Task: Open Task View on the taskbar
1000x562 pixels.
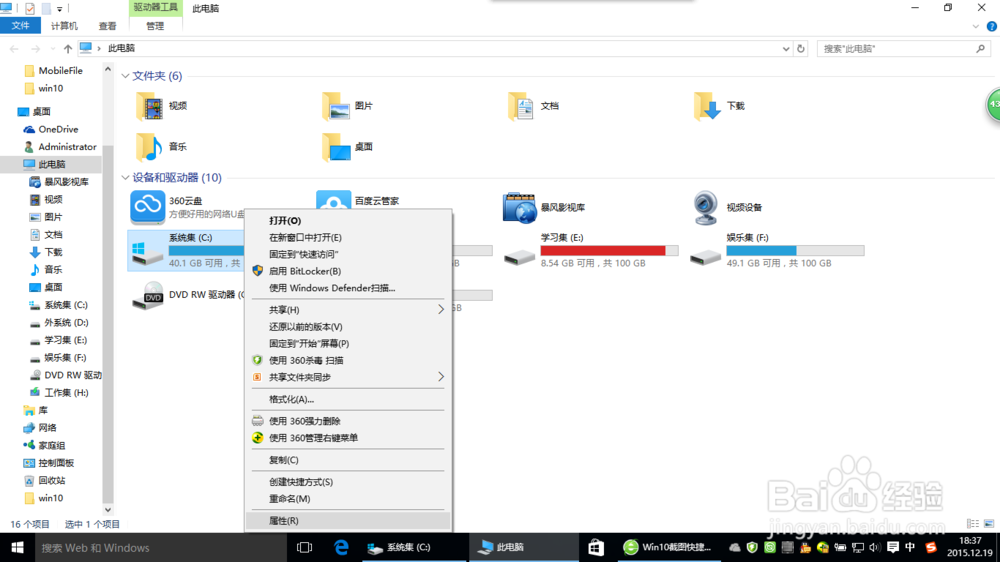Action: tap(305, 547)
